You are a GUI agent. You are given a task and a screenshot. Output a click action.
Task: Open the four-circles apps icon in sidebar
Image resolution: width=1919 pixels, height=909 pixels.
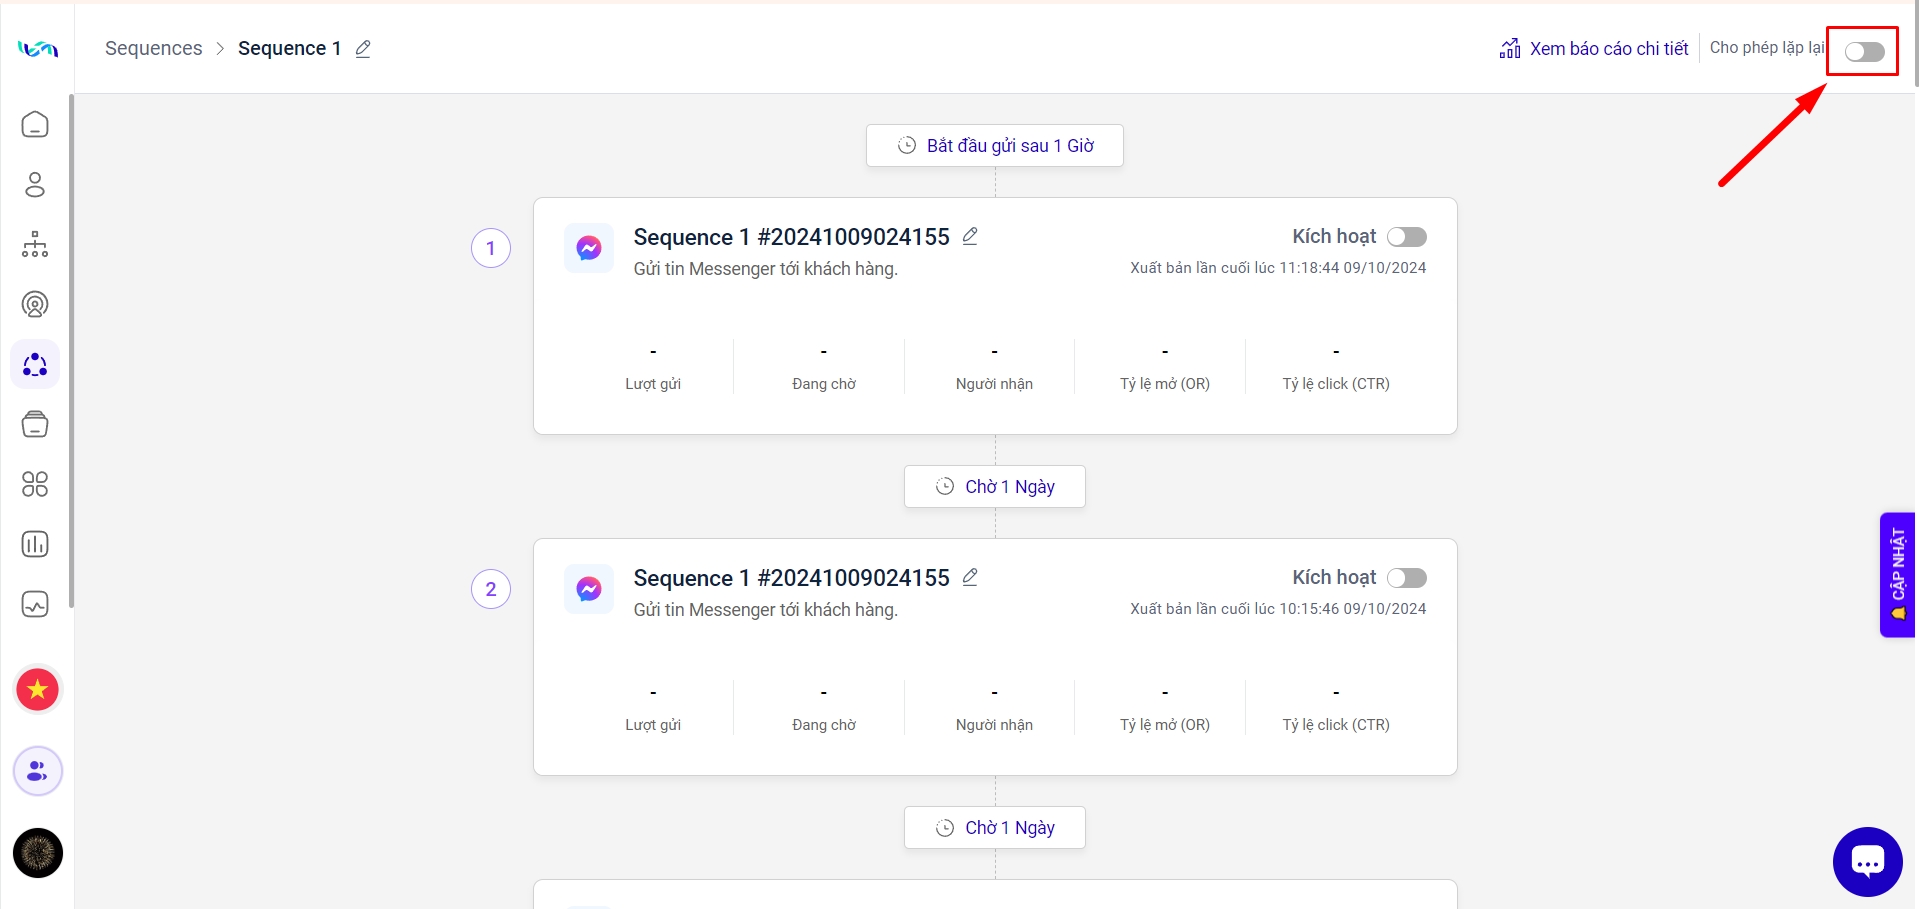click(x=35, y=485)
